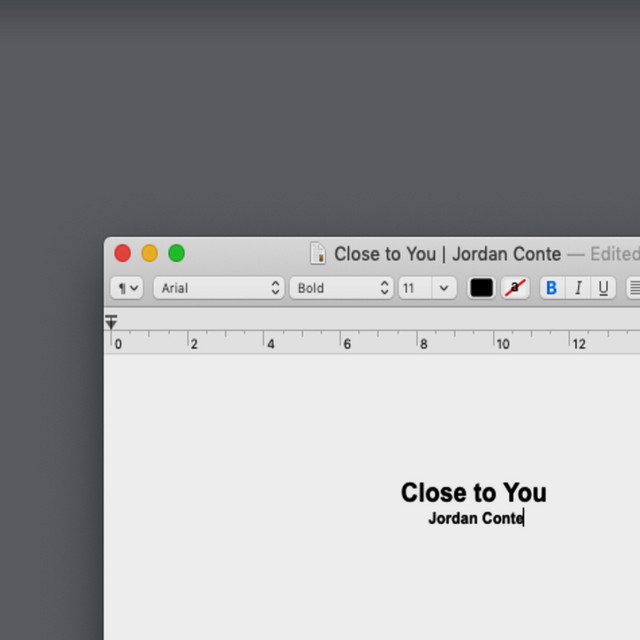Image resolution: width=640 pixels, height=640 pixels.
Task: Open the text background color button
Action: [515, 288]
